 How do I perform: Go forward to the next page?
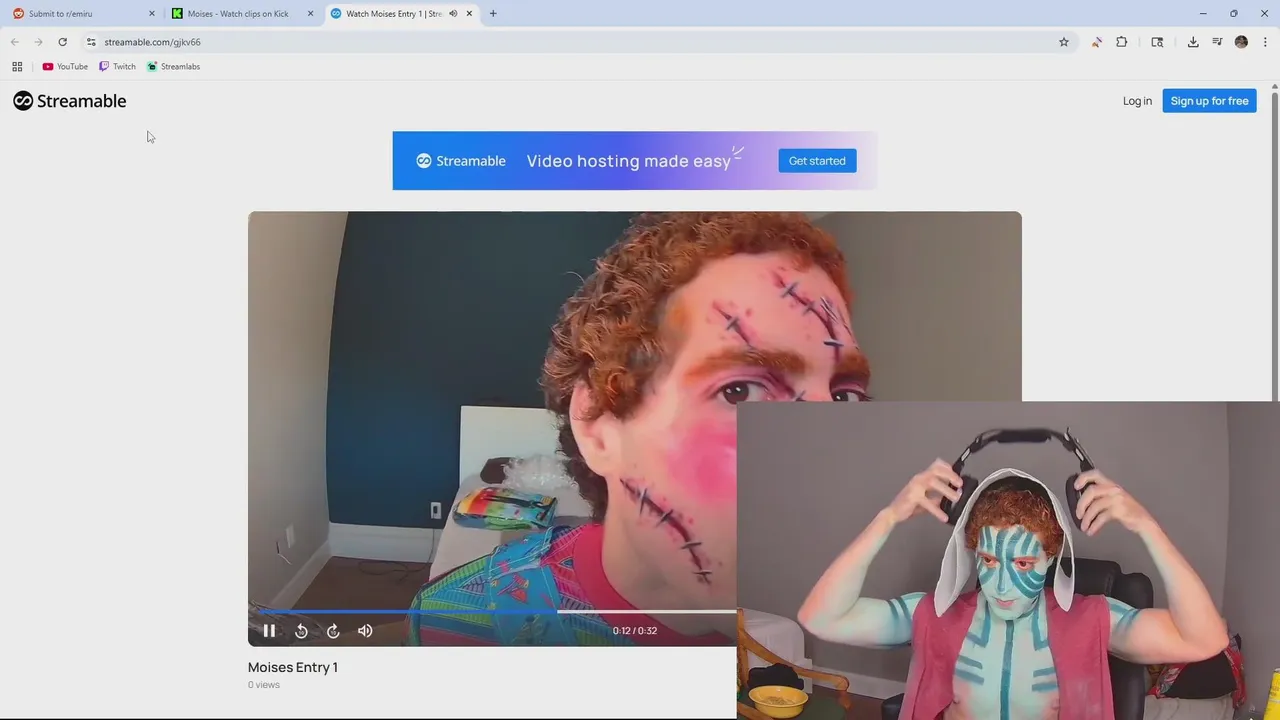pos(38,42)
